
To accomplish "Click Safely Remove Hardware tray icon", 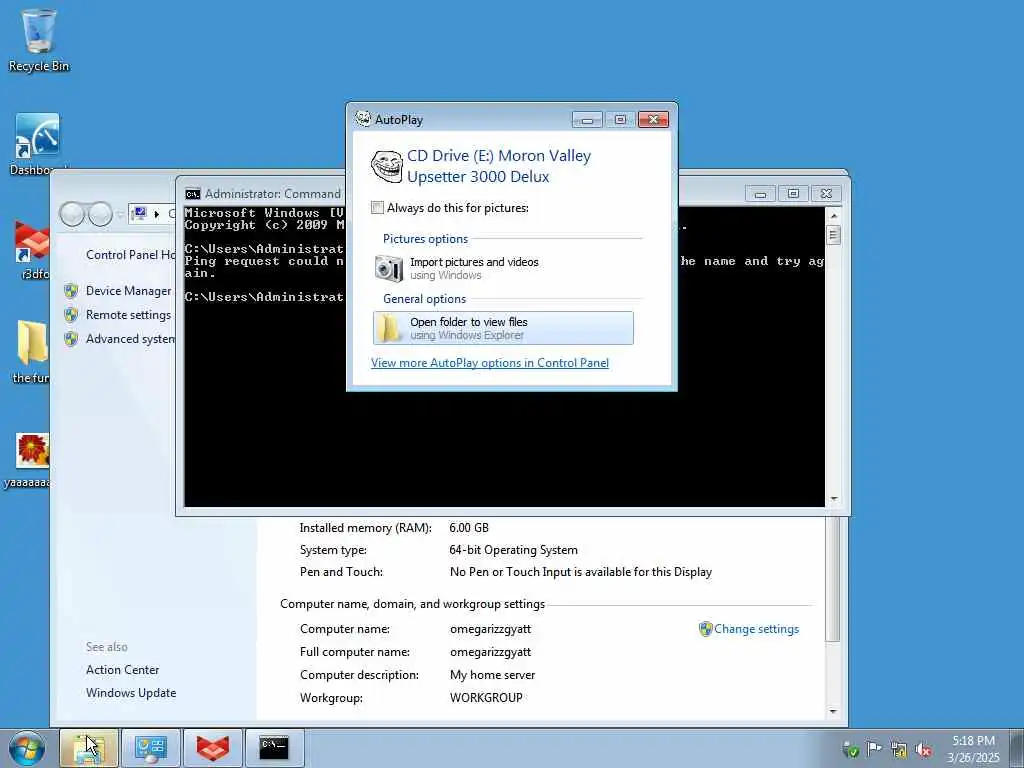I will point(851,750).
